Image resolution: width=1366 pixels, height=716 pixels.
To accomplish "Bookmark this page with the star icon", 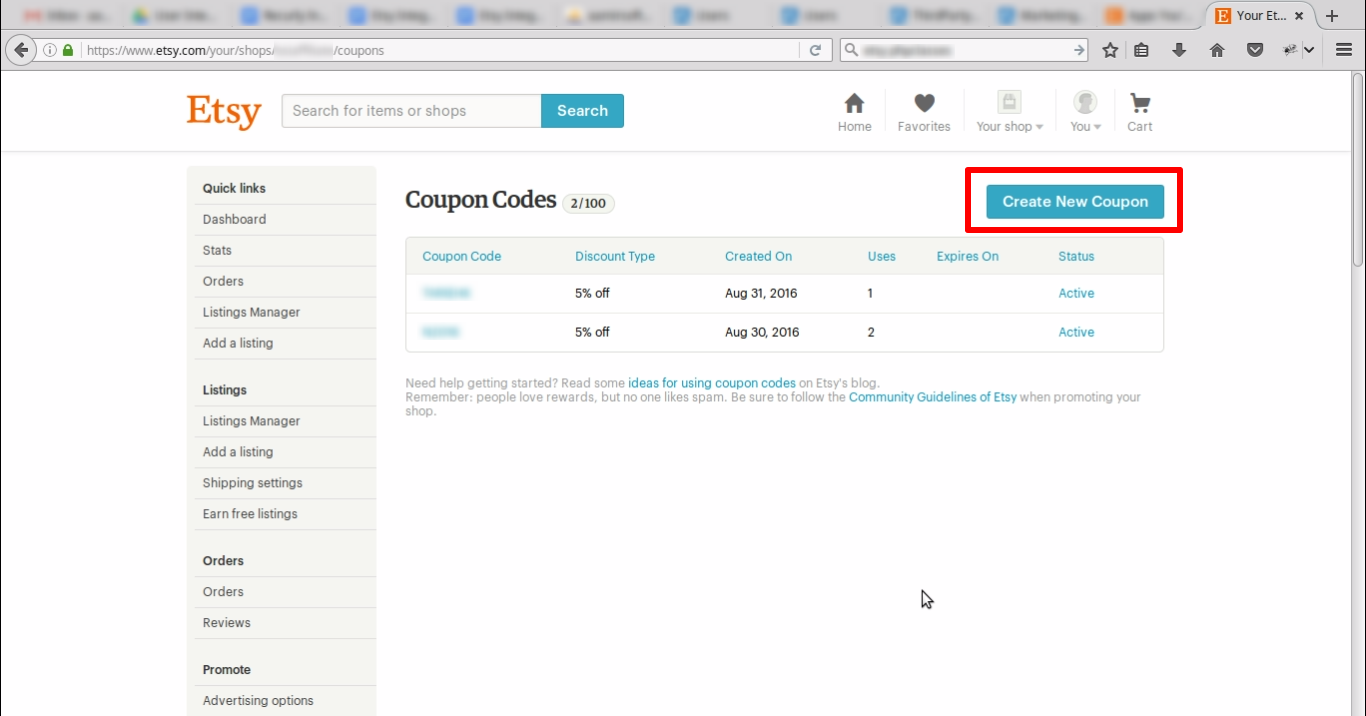I will click(x=1110, y=50).
